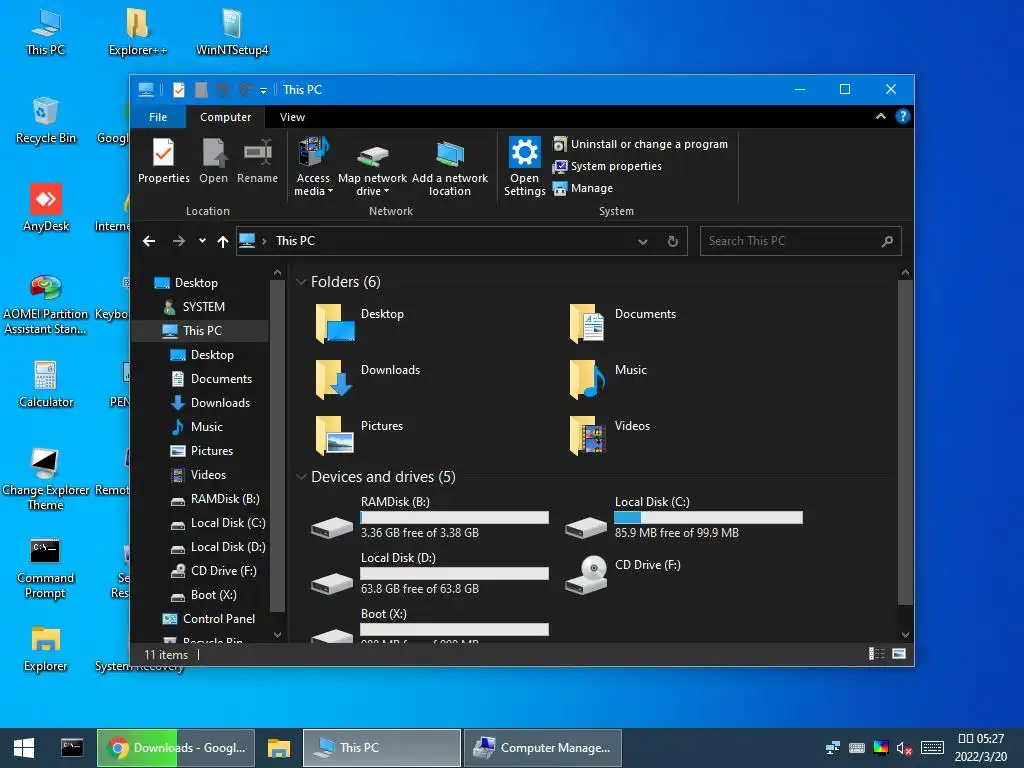Click the Forward navigation arrow
This screenshot has height=768, width=1024.
[178, 241]
